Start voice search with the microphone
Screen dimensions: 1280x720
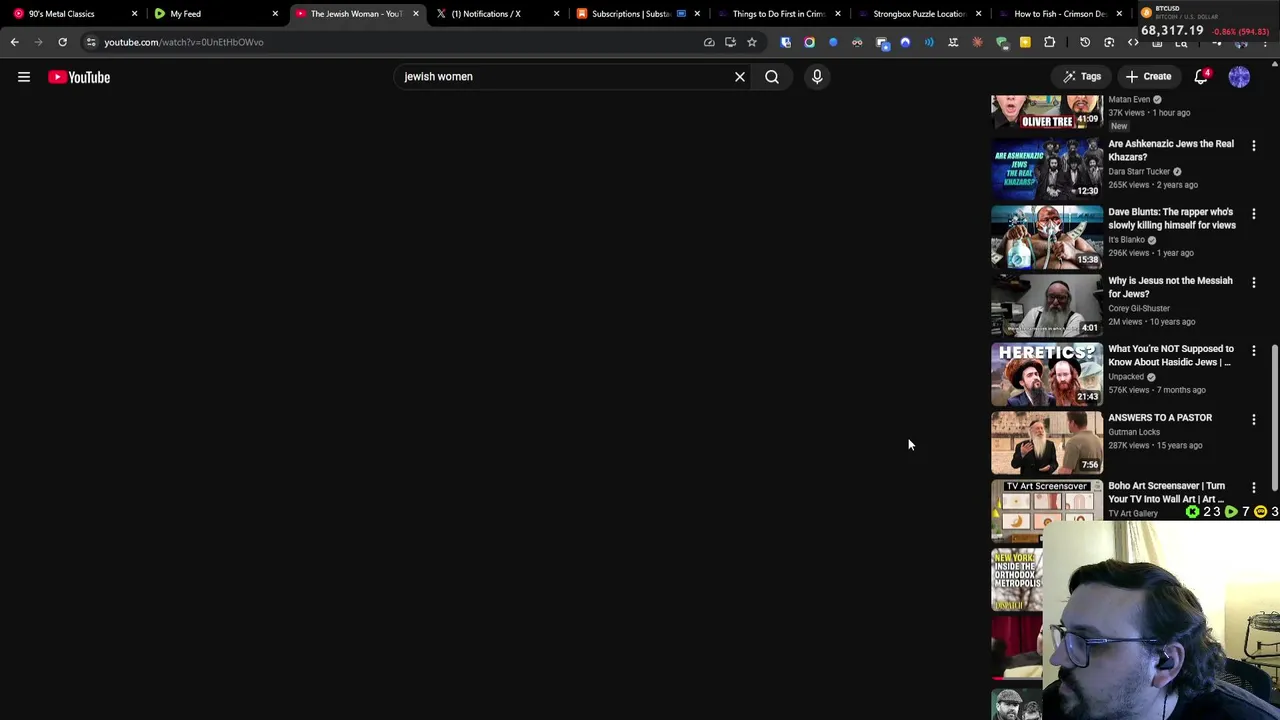coord(817,77)
